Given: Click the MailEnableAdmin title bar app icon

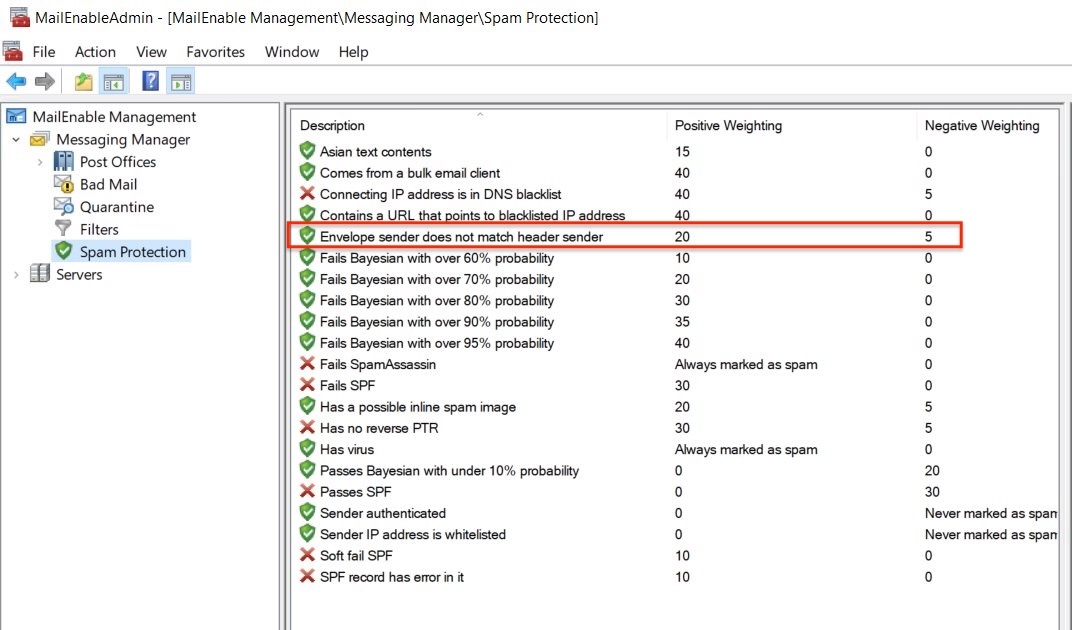Looking at the screenshot, I should pyautogui.click(x=19, y=17).
